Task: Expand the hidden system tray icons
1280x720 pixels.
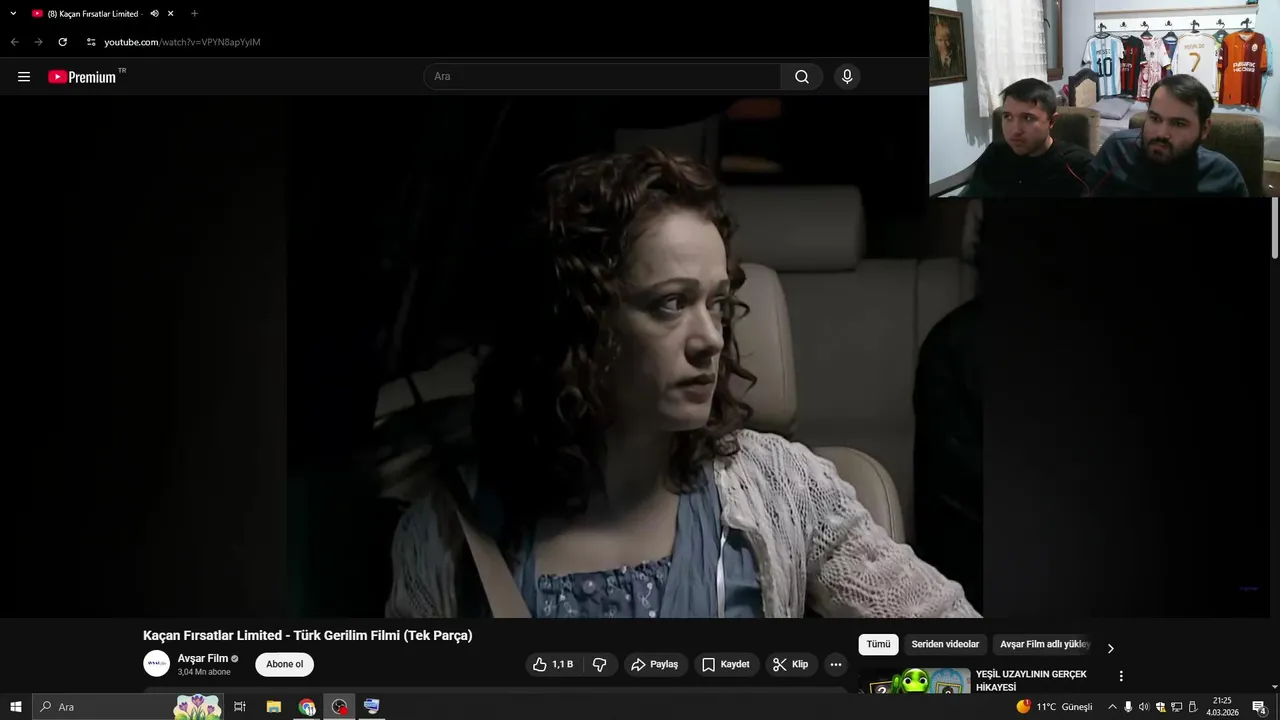Action: (x=1112, y=707)
